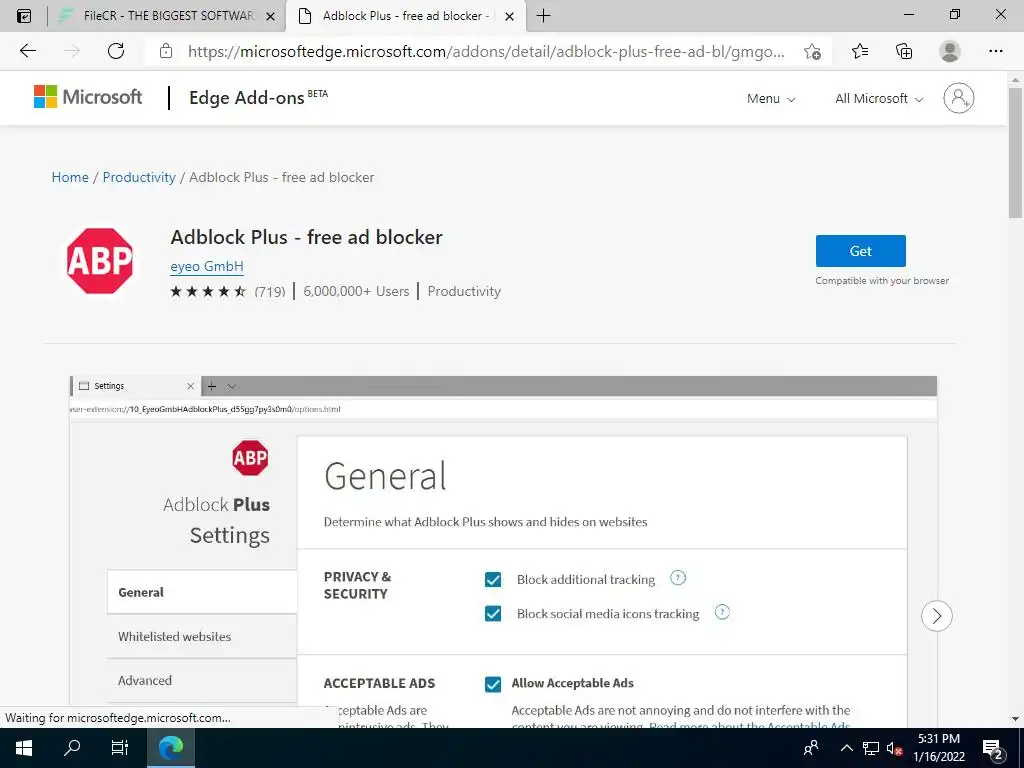Click the Get button
Screen dimensions: 1024x768
click(860, 251)
